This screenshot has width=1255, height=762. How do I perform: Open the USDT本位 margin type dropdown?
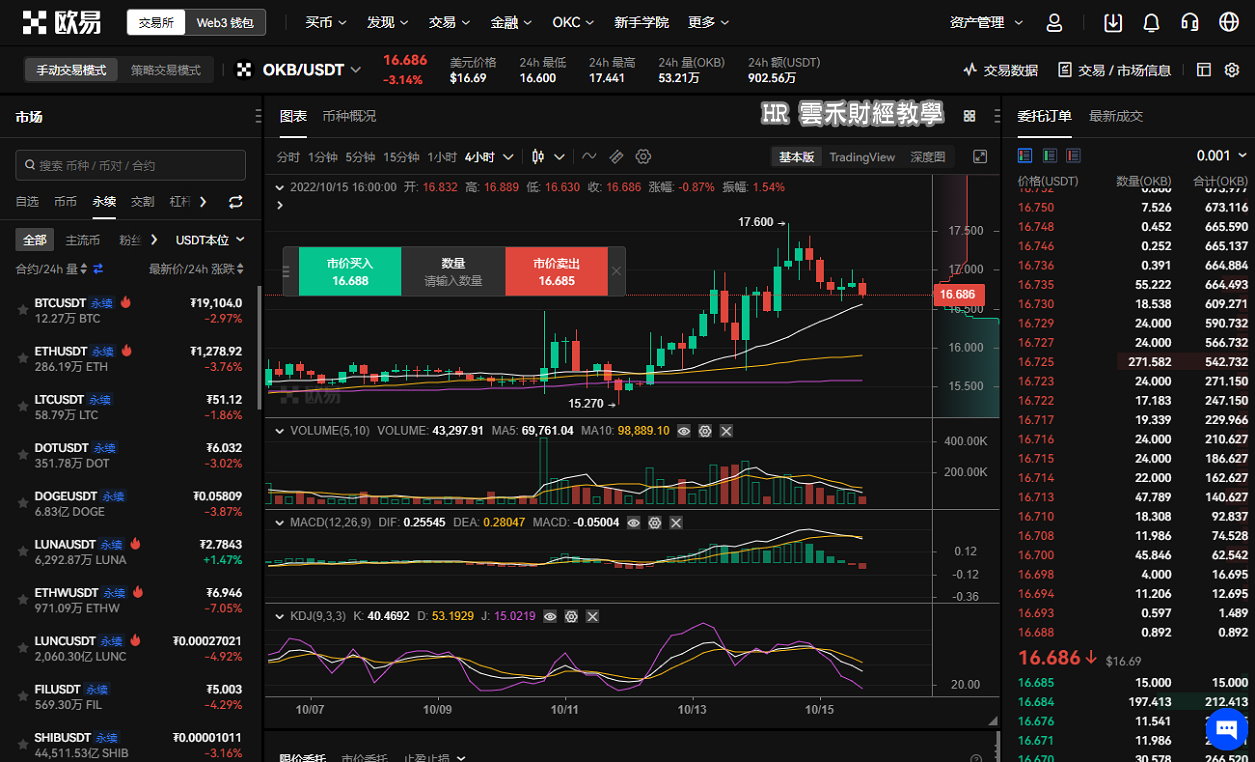(210, 240)
